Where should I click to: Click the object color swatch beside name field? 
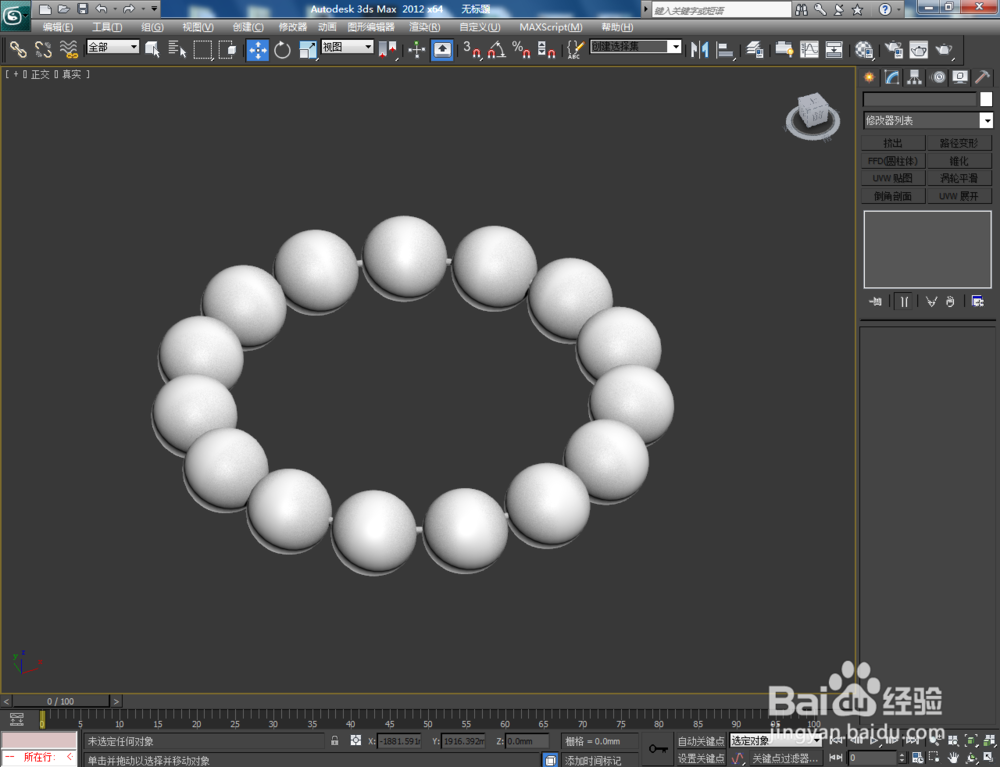[x=984, y=98]
